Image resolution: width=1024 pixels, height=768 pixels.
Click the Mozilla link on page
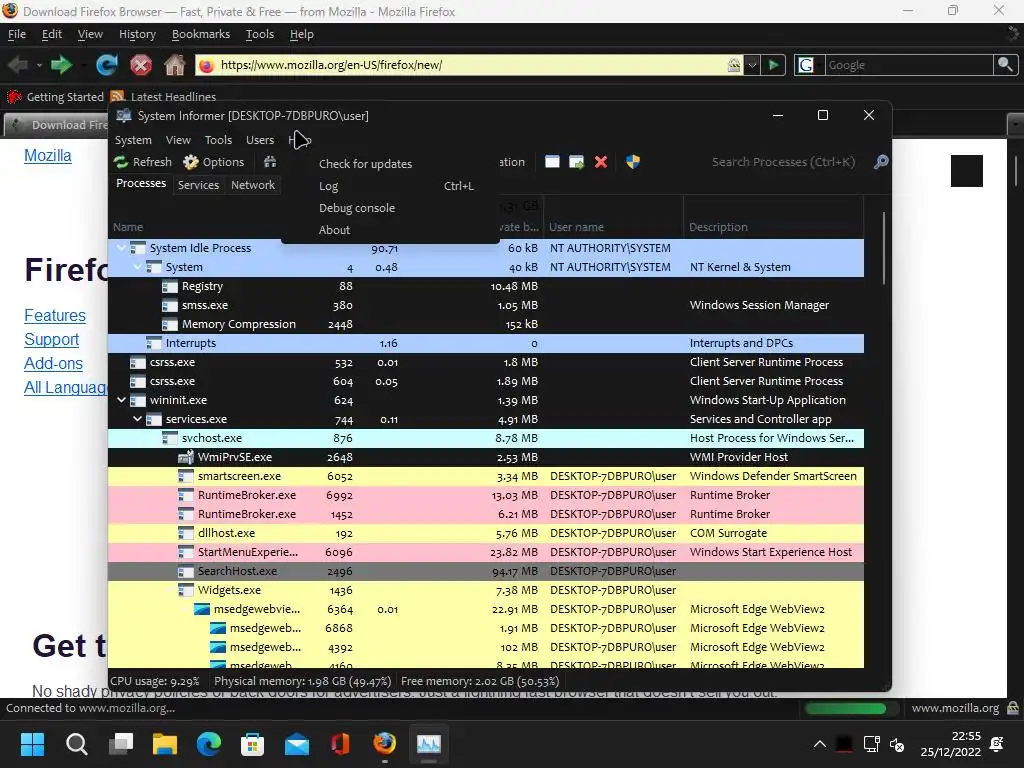(x=48, y=155)
